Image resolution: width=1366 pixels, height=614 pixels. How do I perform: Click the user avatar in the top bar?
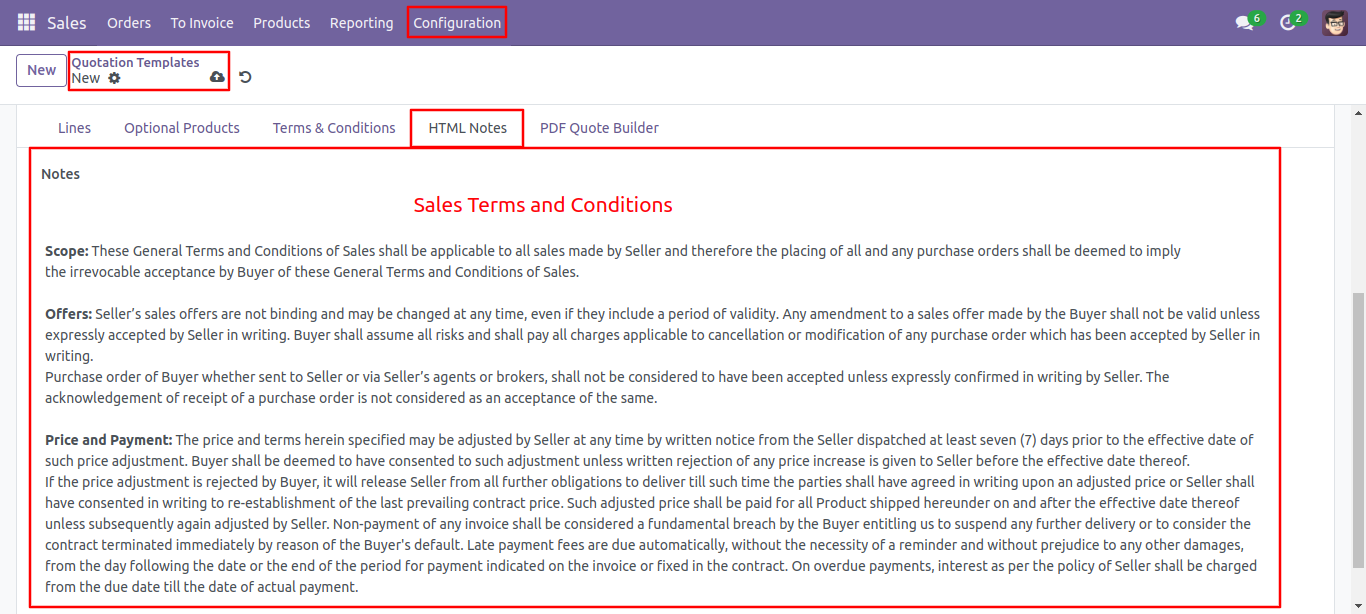pyautogui.click(x=1335, y=22)
